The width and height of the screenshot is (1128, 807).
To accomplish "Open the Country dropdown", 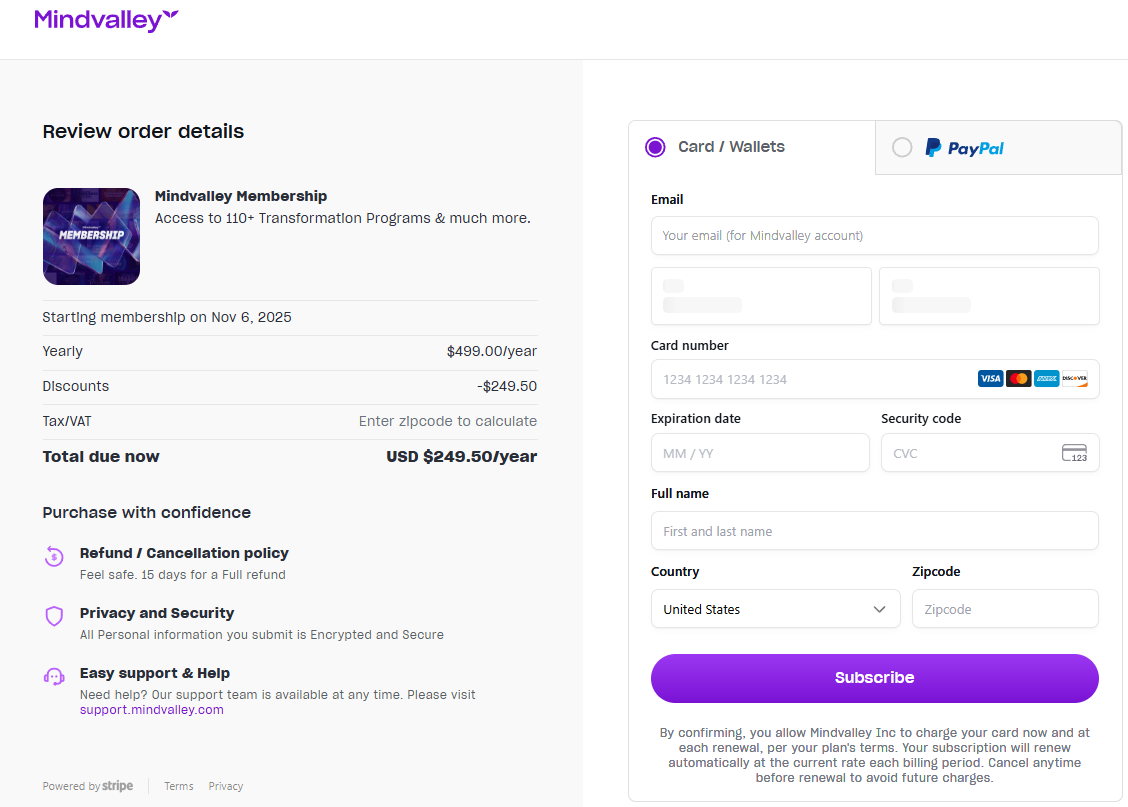I will coord(775,609).
